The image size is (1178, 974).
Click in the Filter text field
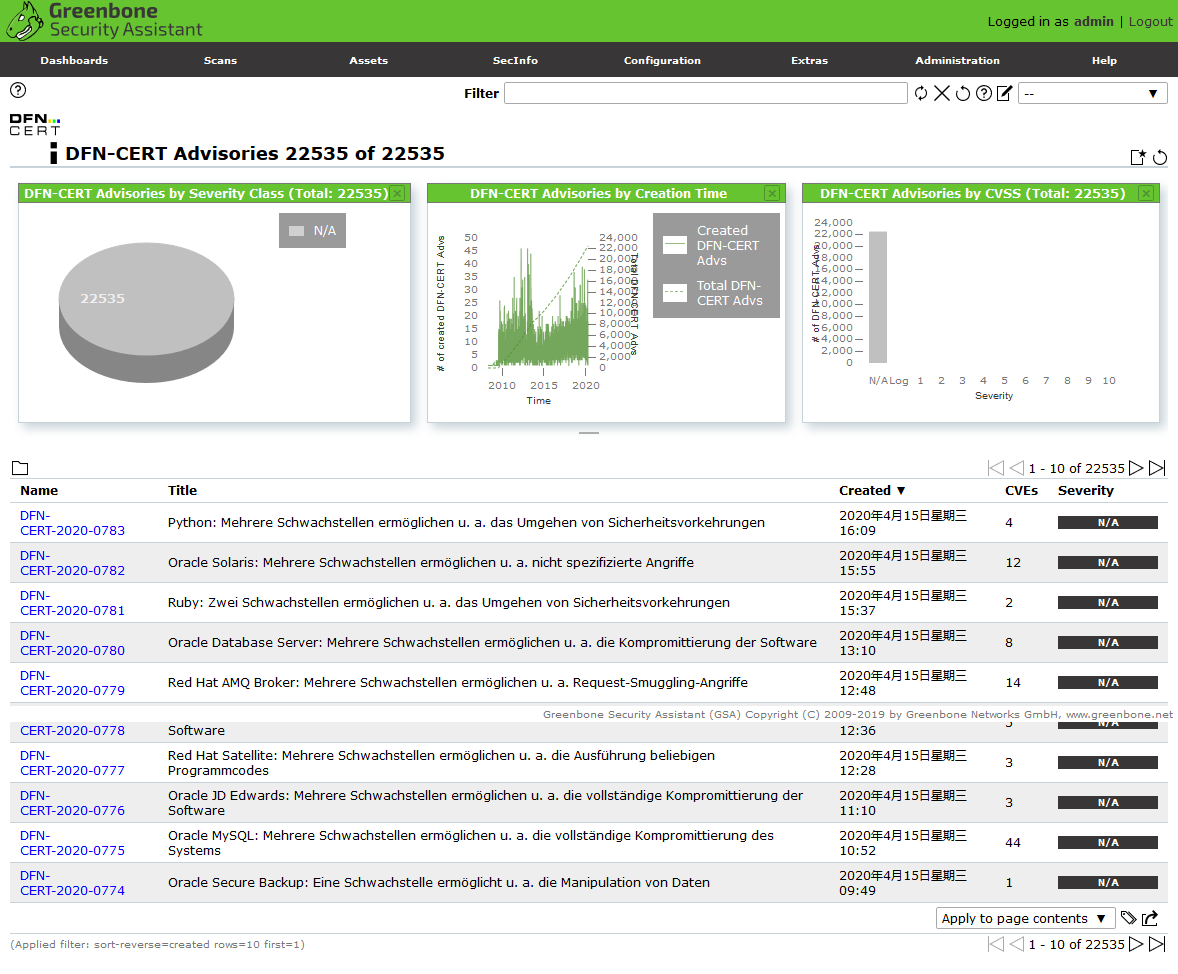click(705, 93)
